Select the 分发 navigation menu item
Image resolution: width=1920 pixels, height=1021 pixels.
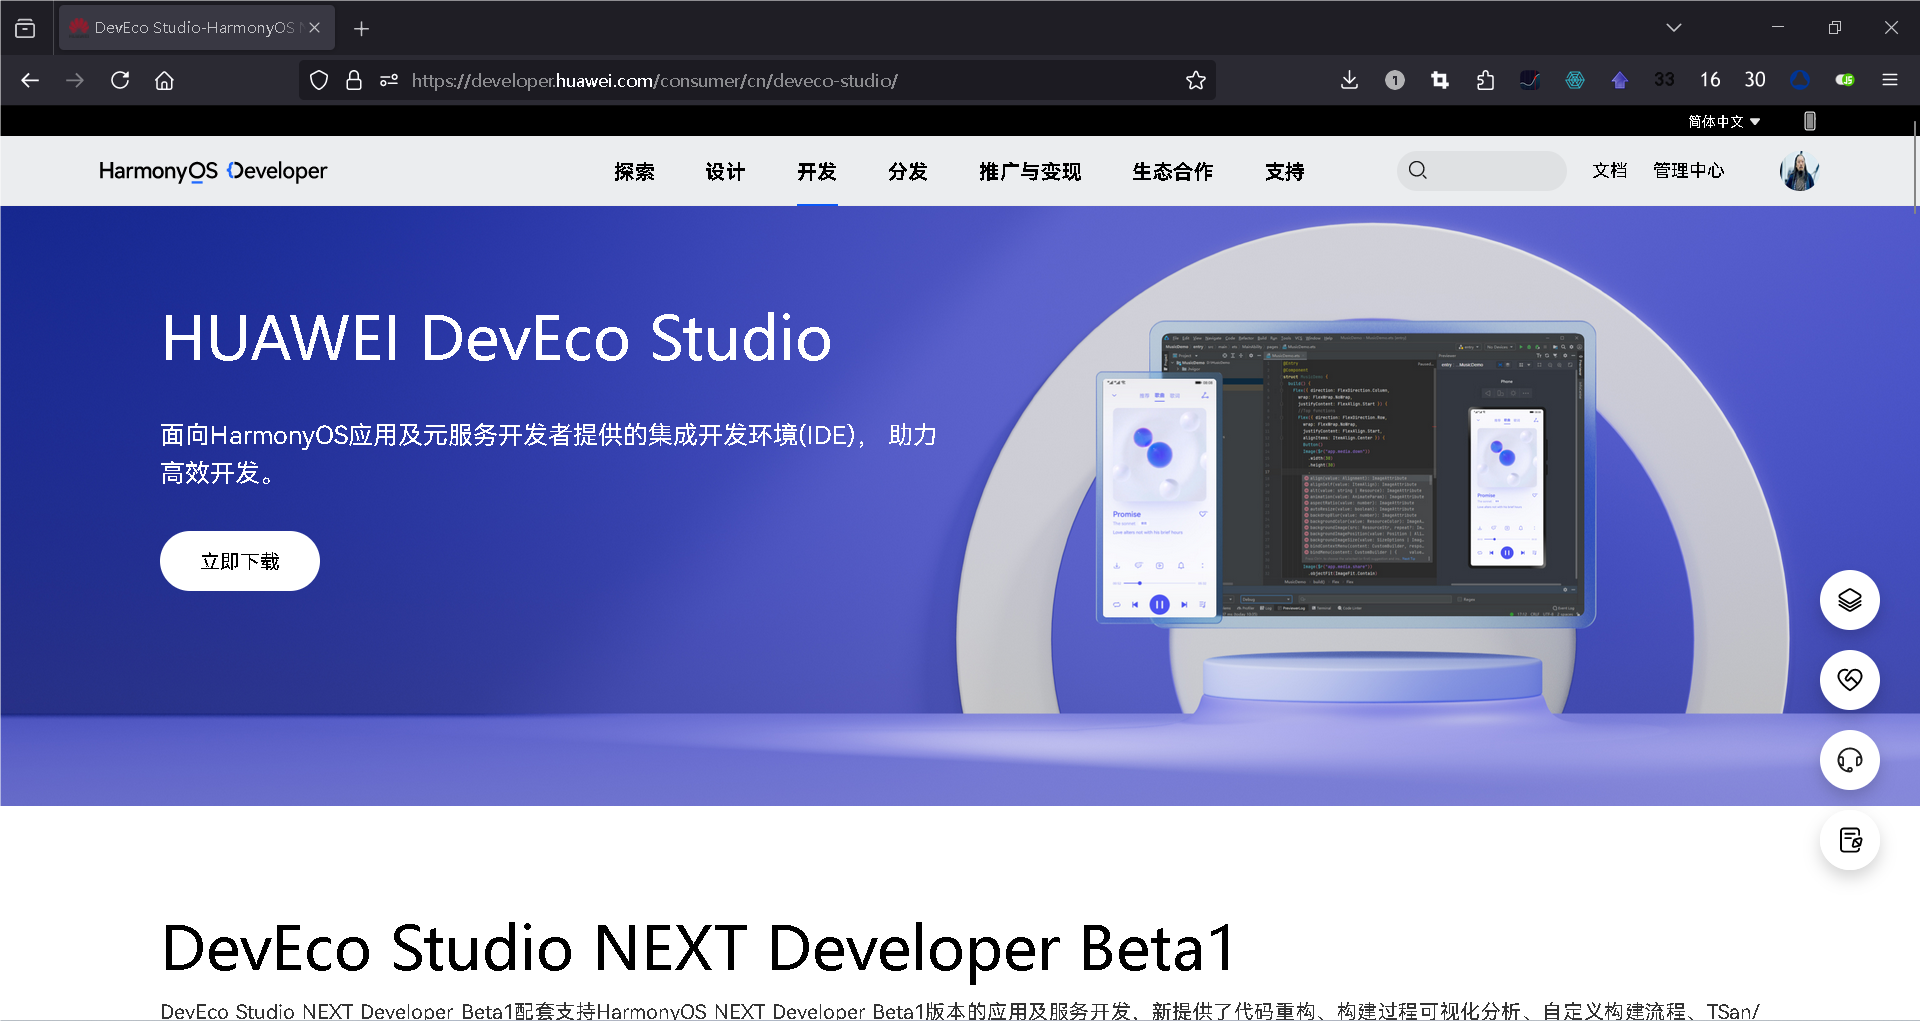[x=907, y=171]
